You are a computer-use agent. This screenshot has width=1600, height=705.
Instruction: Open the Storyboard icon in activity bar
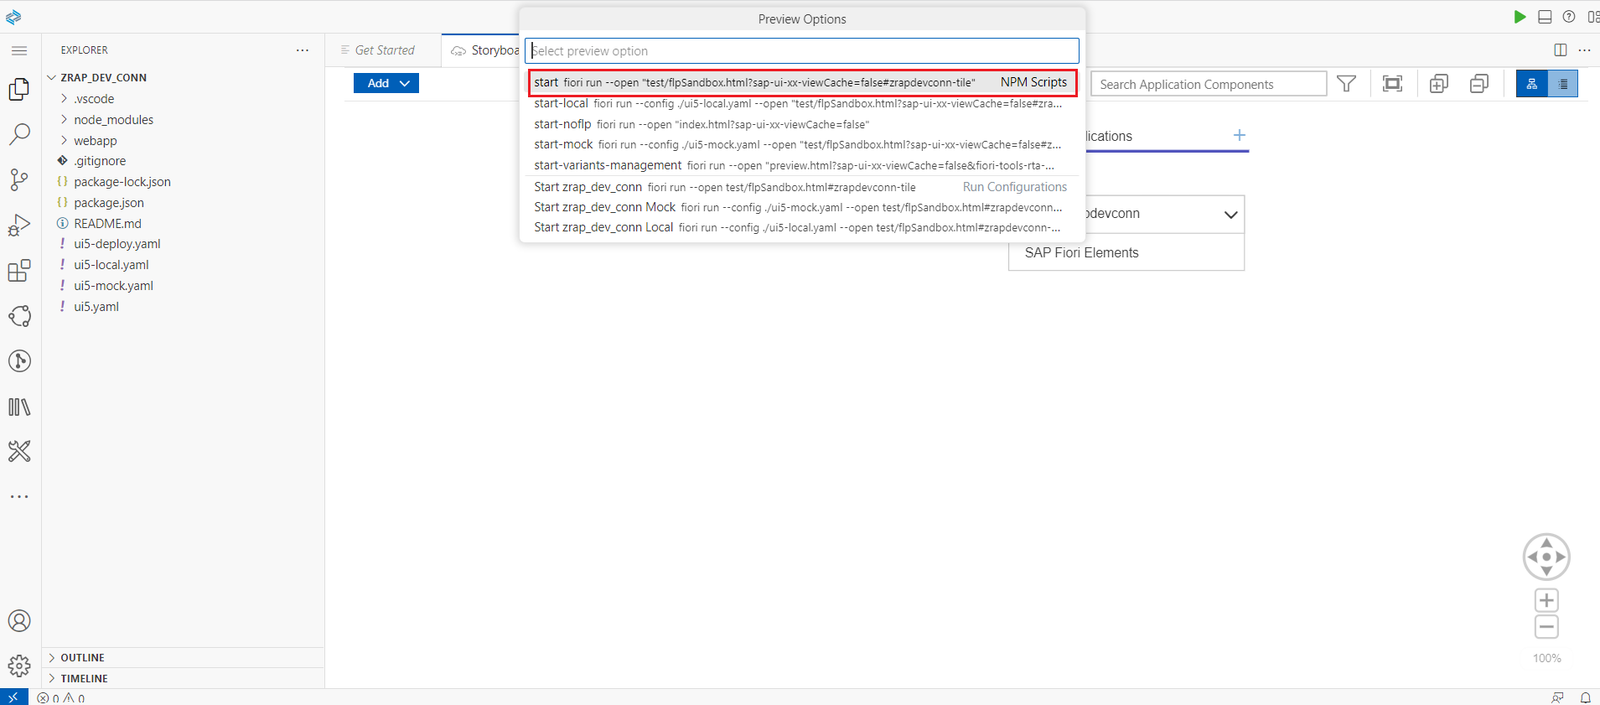click(19, 316)
